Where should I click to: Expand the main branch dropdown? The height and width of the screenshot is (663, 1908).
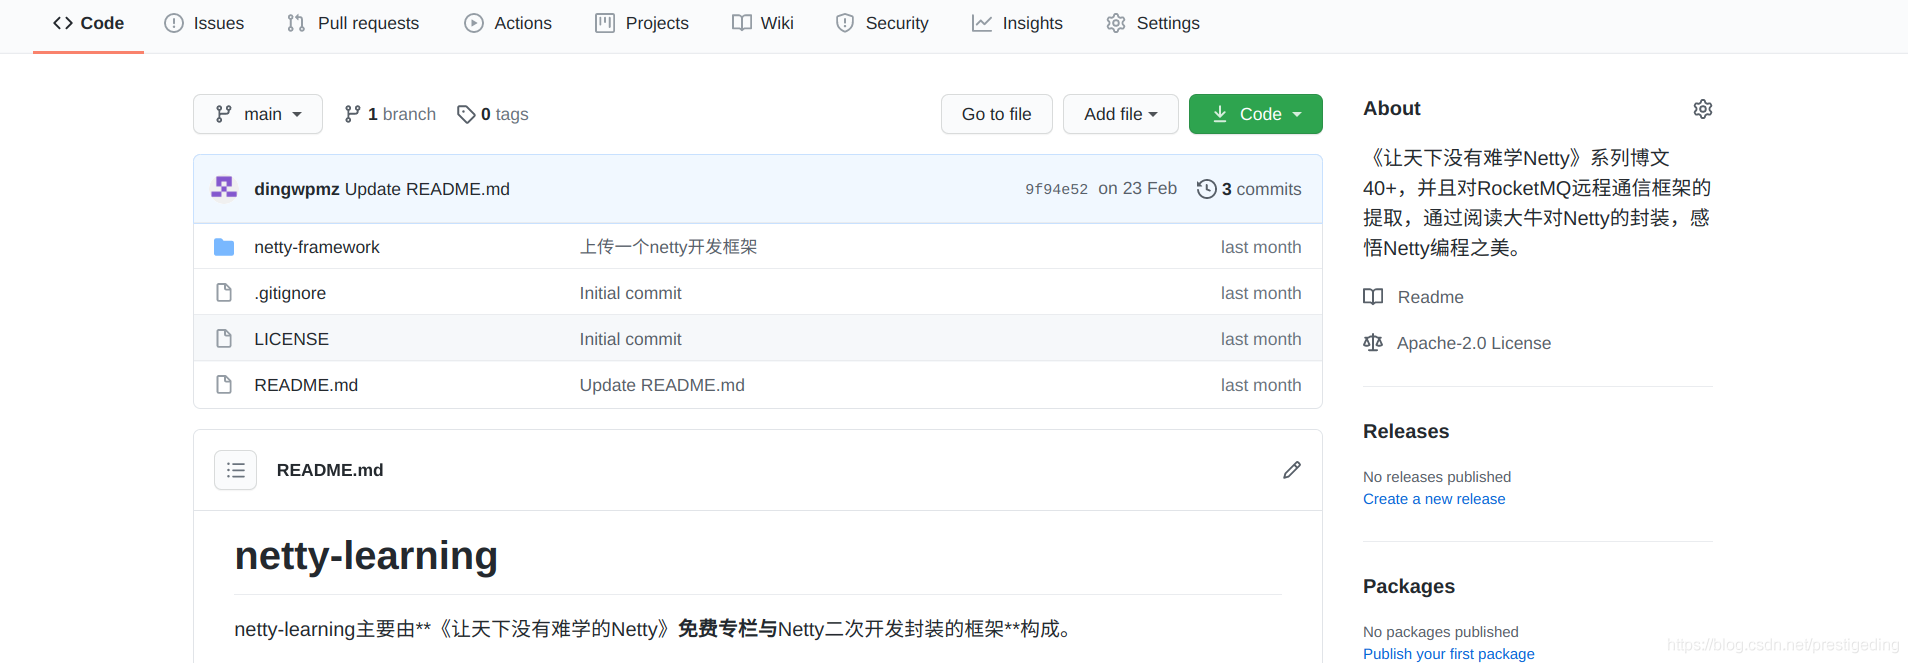coord(258,114)
